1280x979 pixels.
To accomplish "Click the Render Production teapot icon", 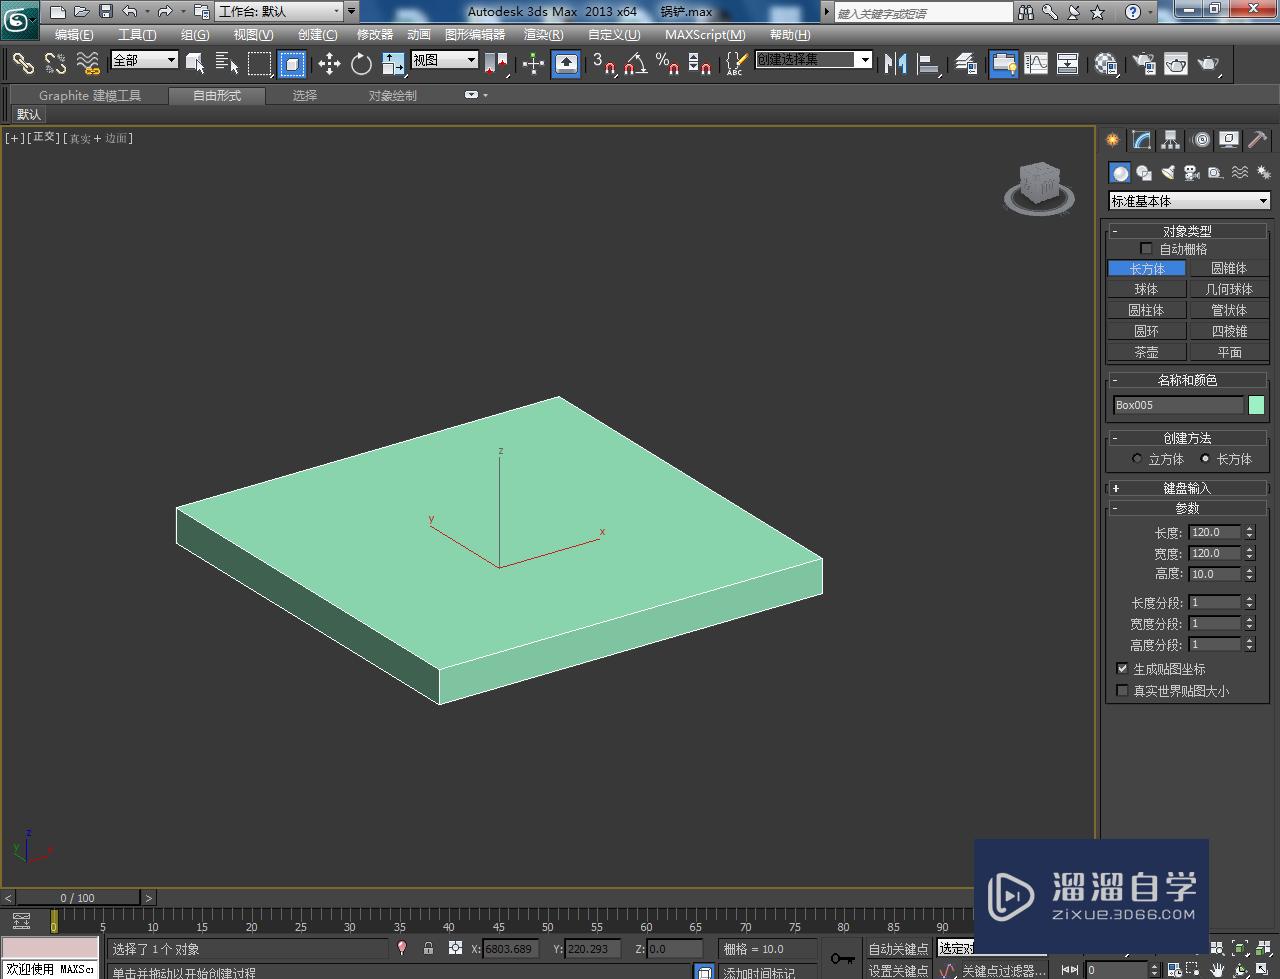I will 1209,64.
